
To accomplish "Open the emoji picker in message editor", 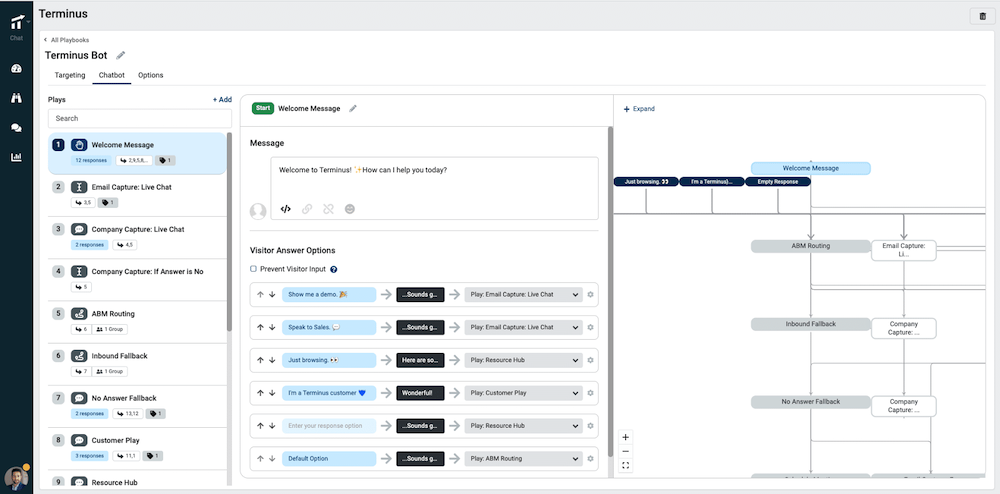I will 350,209.
